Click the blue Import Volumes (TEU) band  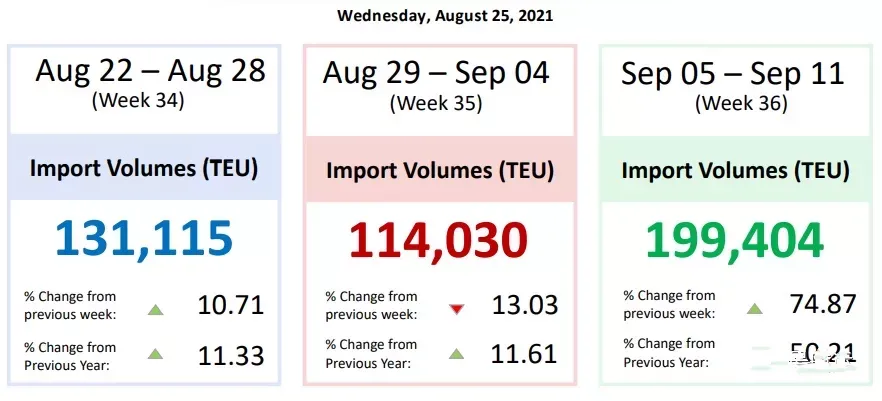coord(144,168)
